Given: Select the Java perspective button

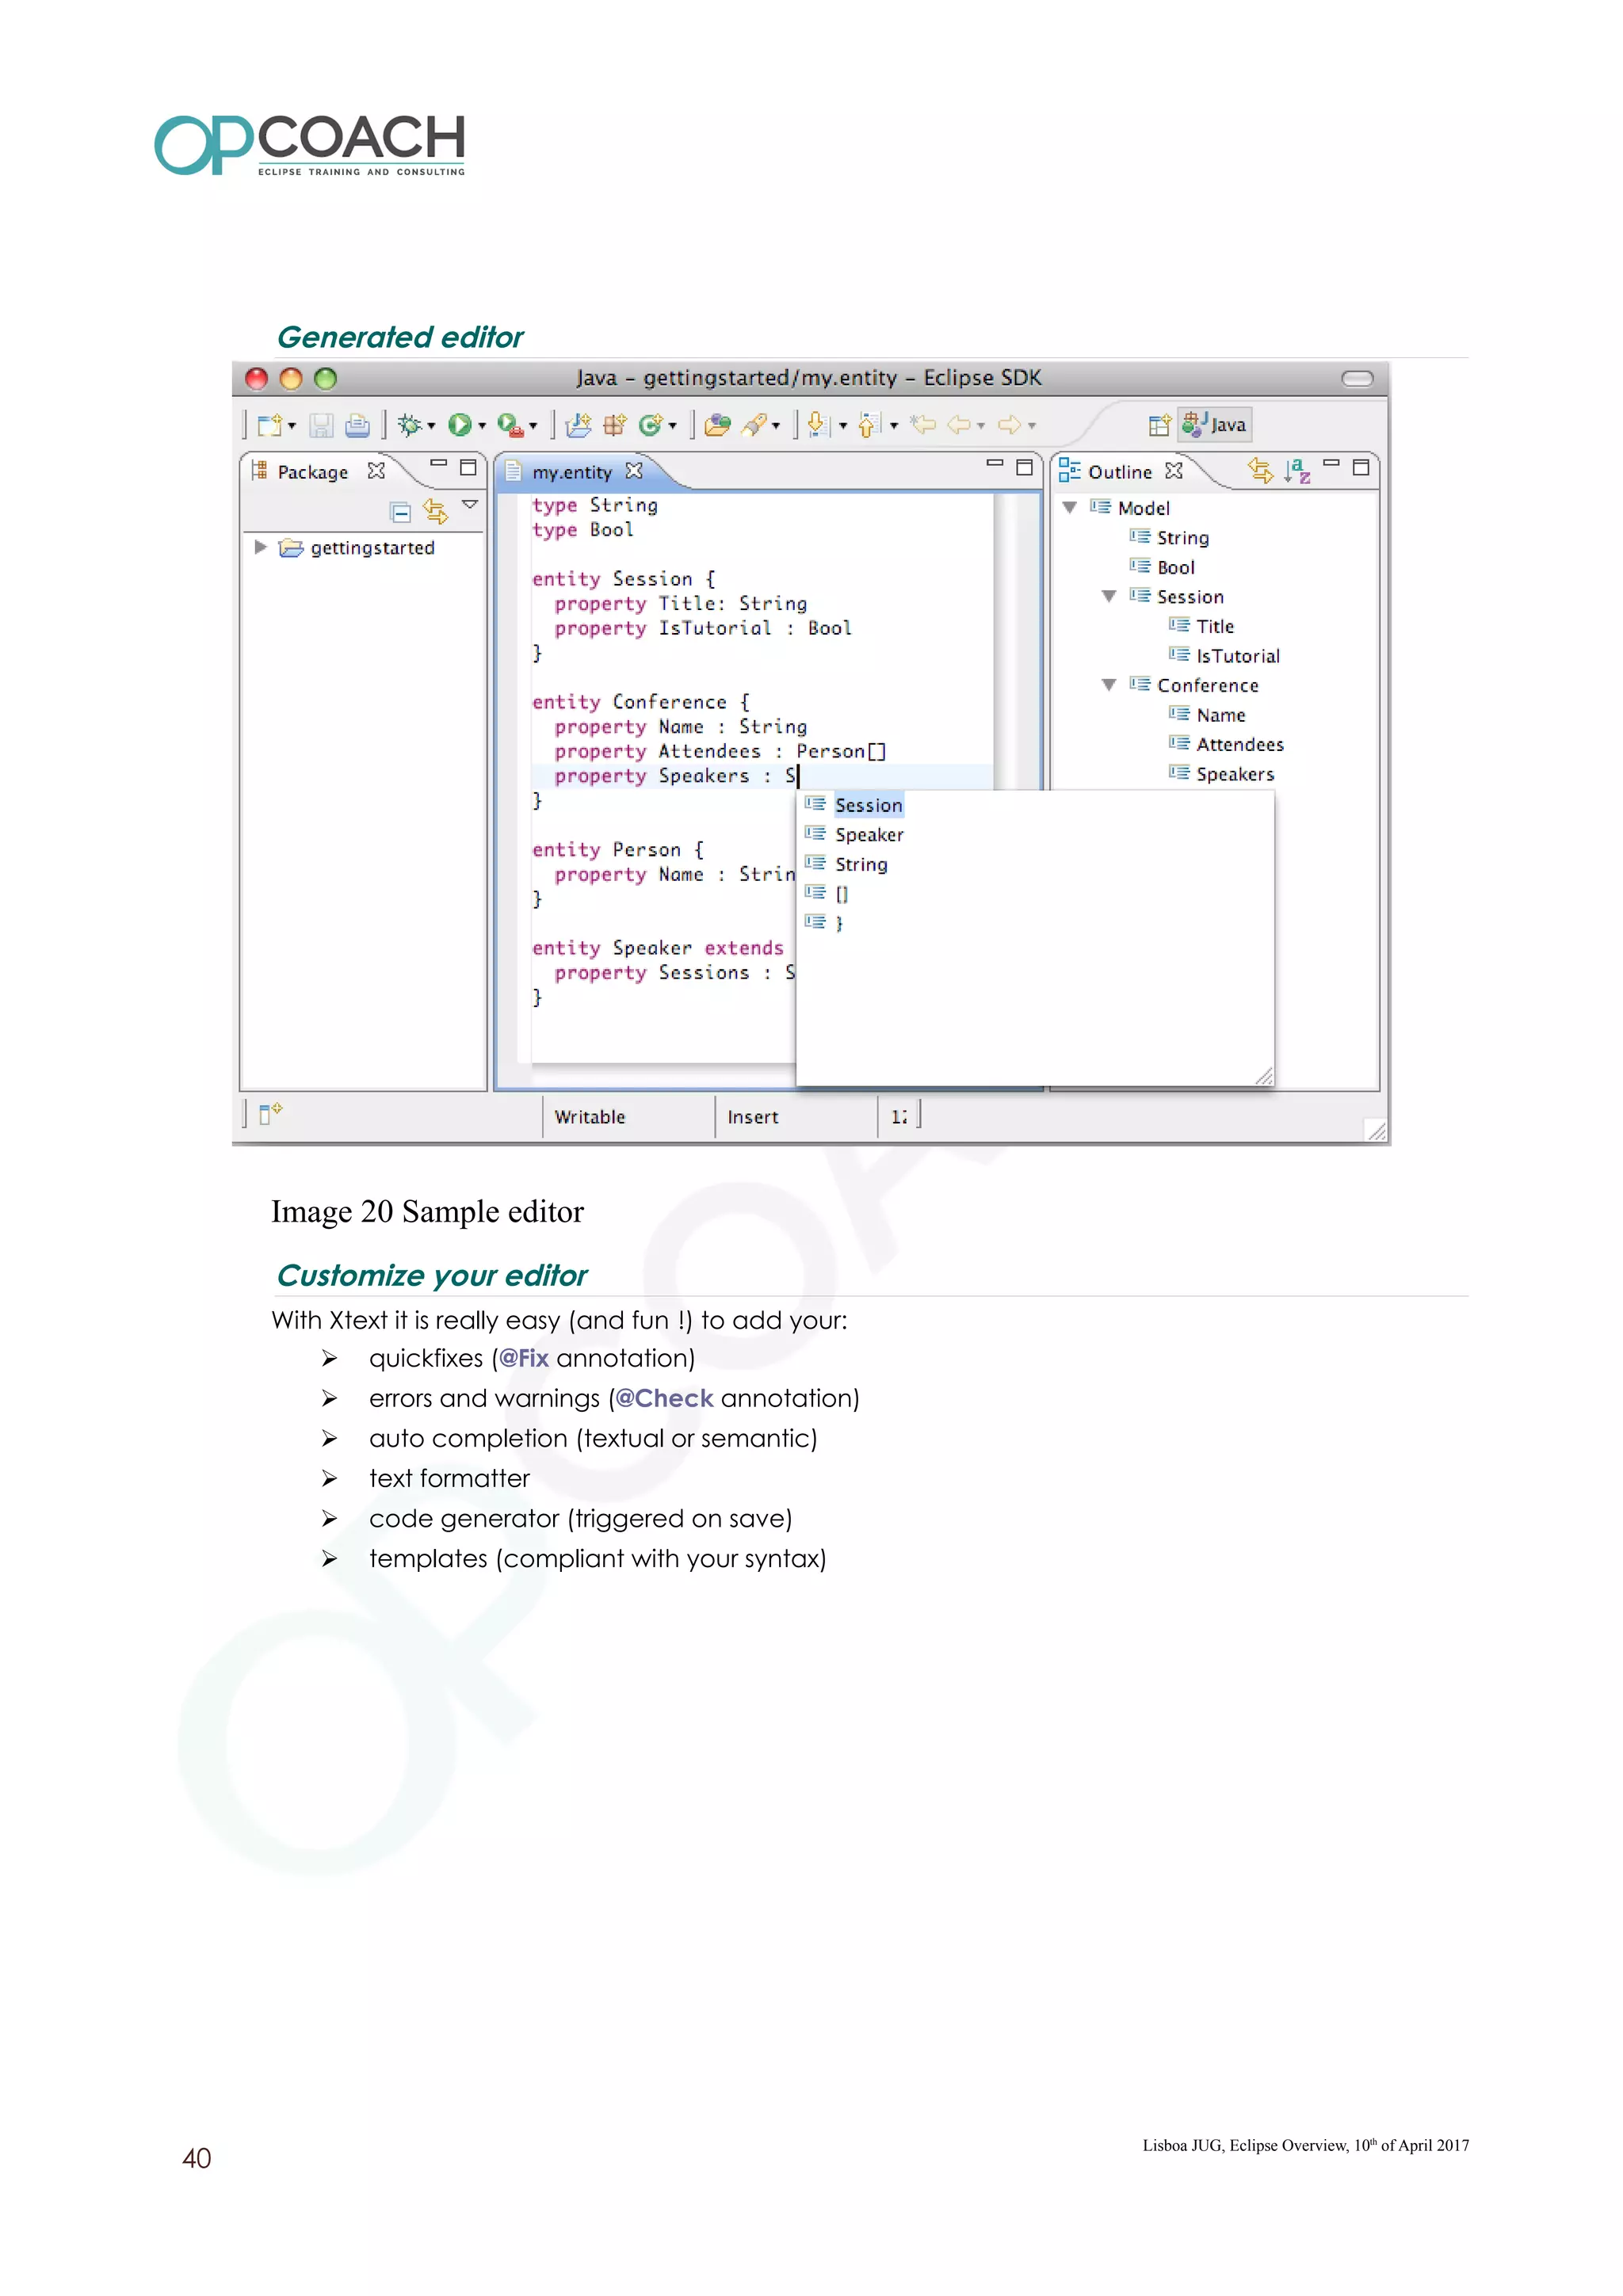Looking at the screenshot, I should 1215,425.
